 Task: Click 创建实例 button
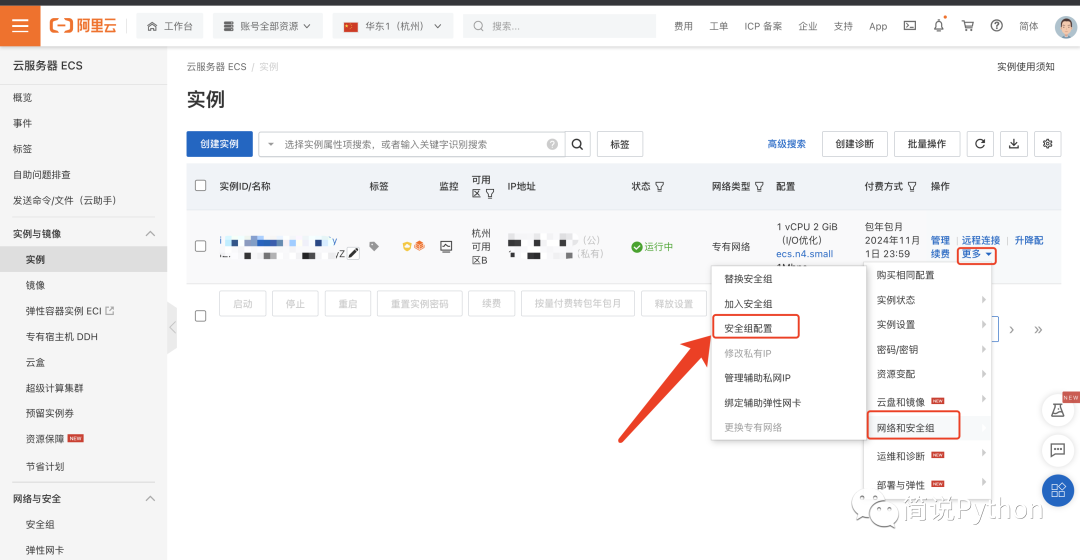219,144
